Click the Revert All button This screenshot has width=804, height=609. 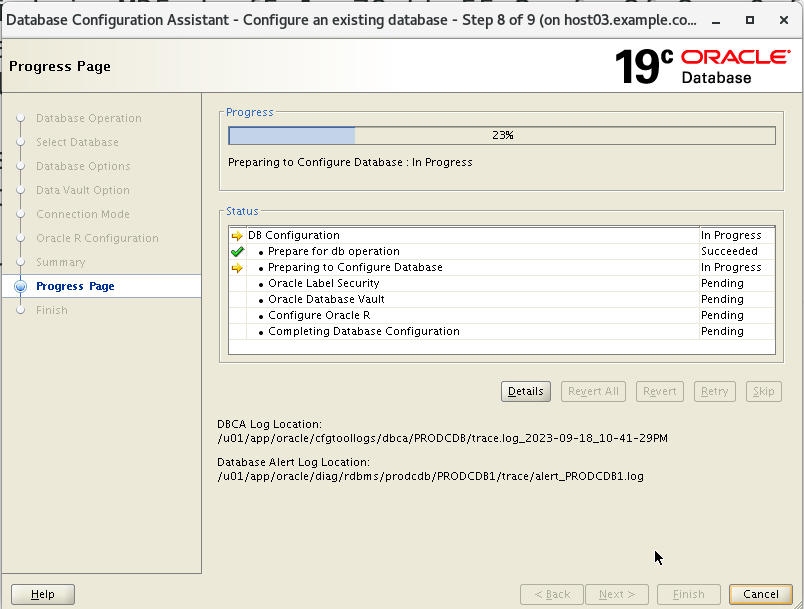click(593, 392)
